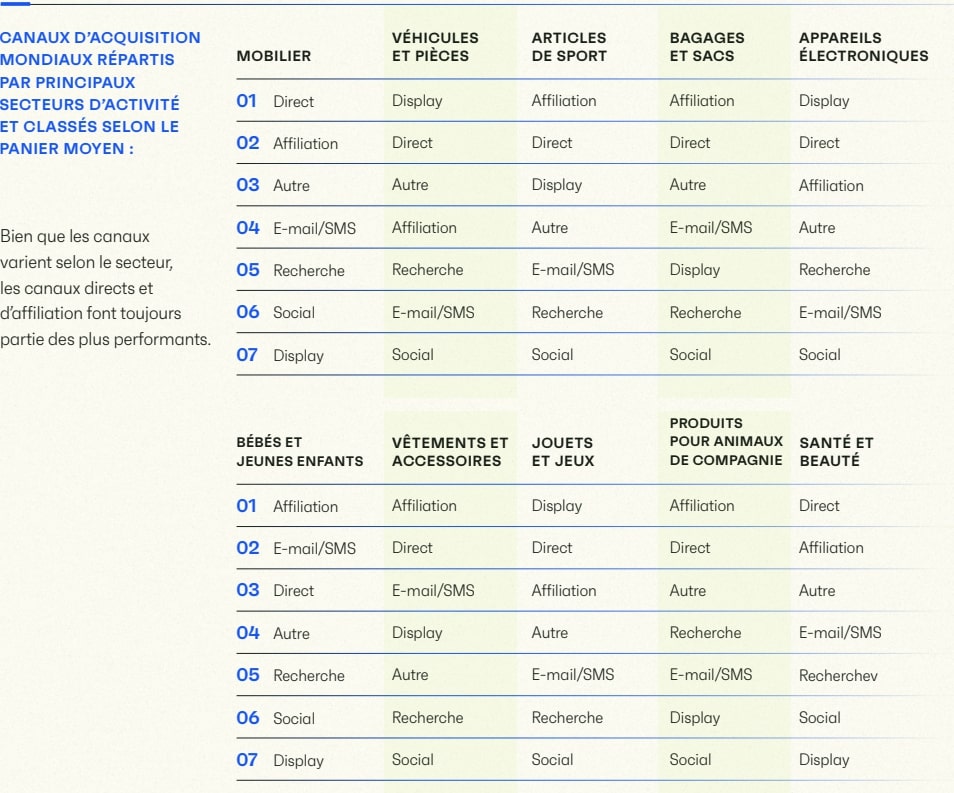Viewport: 954px width, 793px height.
Task: Click the blue CANAUX D'ACQUISITION MONDIAUX title
Action: (x=100, y=93)
